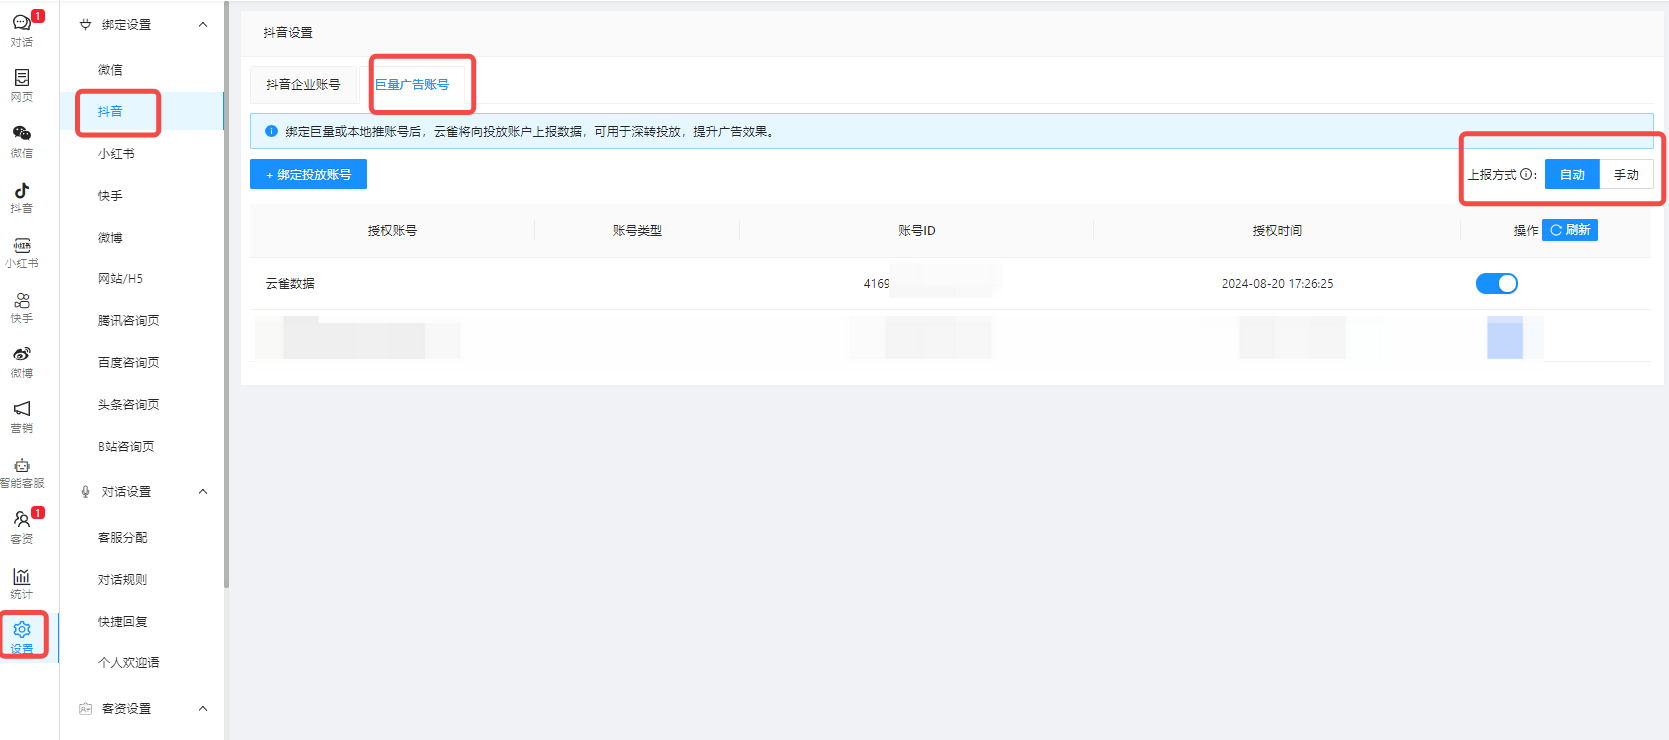Click the 绑定投放账号 button
Screen dimensions: 1669x740
(308, 175)
